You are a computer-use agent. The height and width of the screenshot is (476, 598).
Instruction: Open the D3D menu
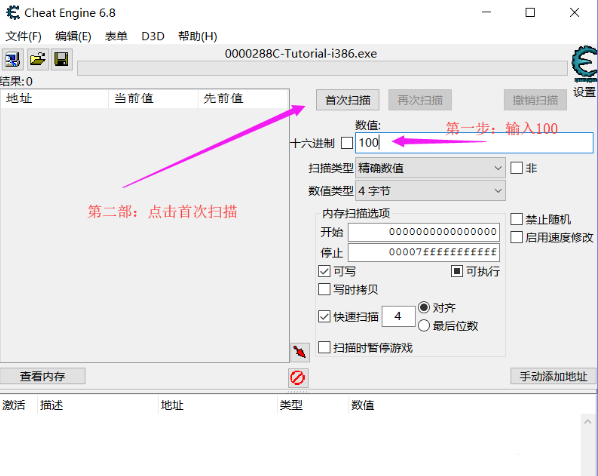[153, 36]
